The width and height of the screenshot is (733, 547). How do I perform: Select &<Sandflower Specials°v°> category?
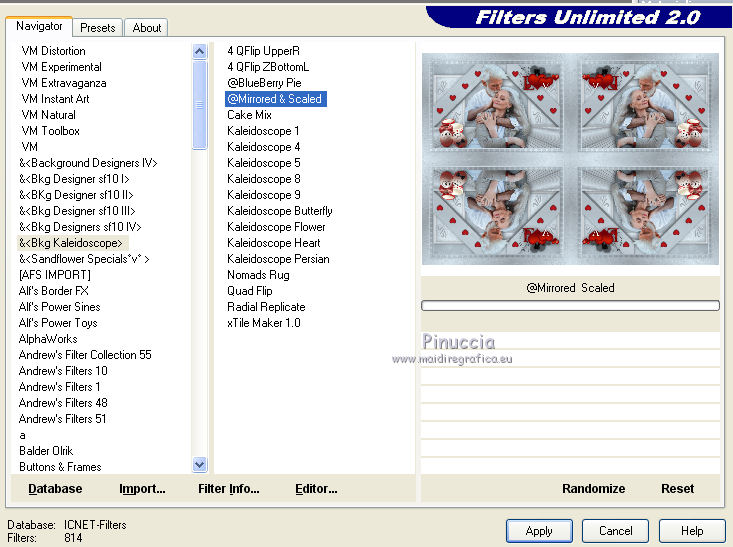pos(84,259)
